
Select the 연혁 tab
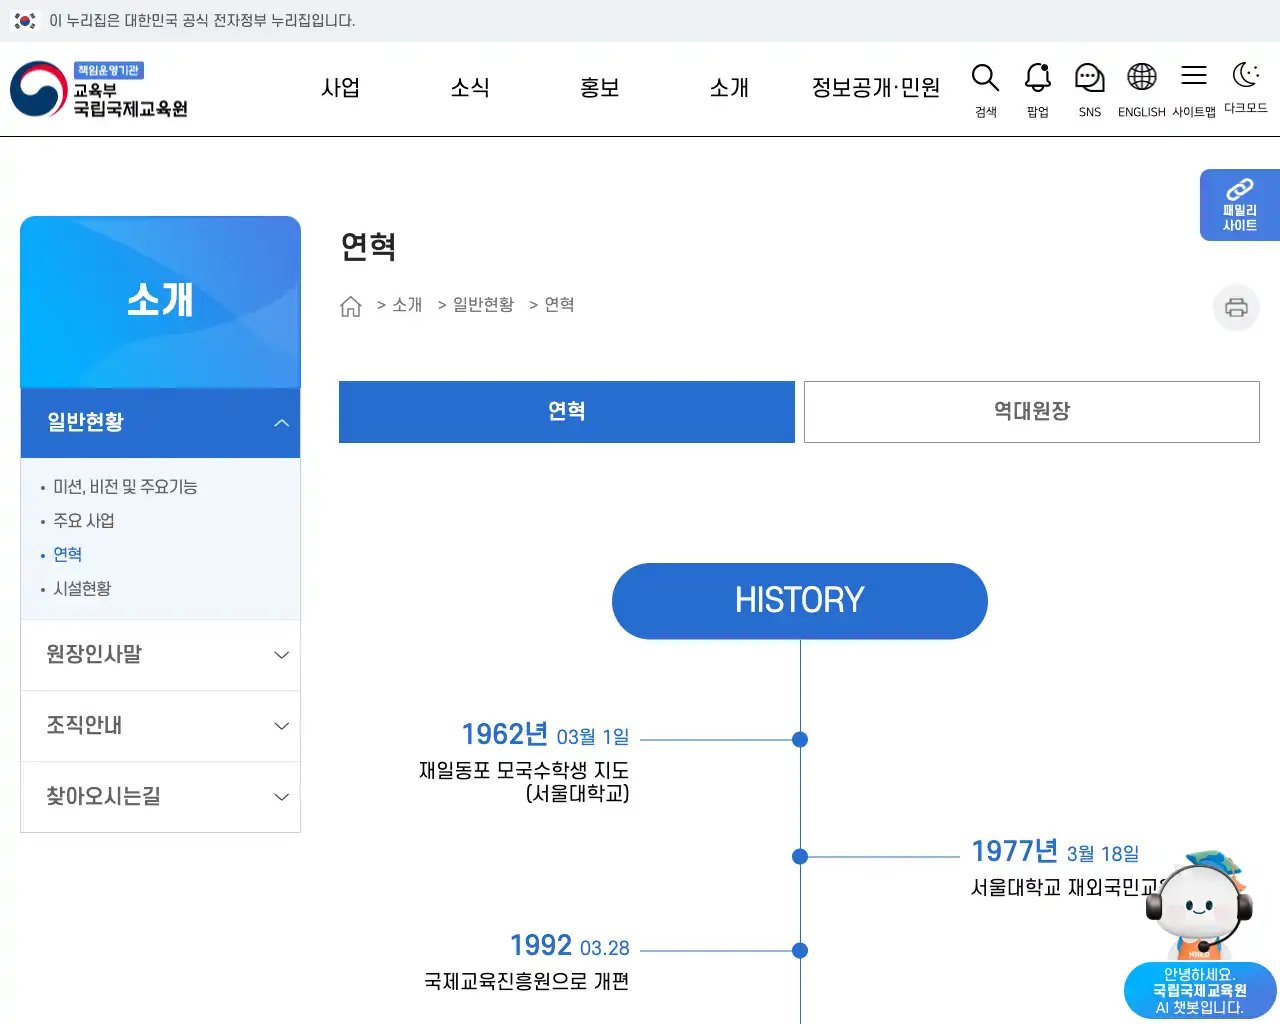pos(567,412)
